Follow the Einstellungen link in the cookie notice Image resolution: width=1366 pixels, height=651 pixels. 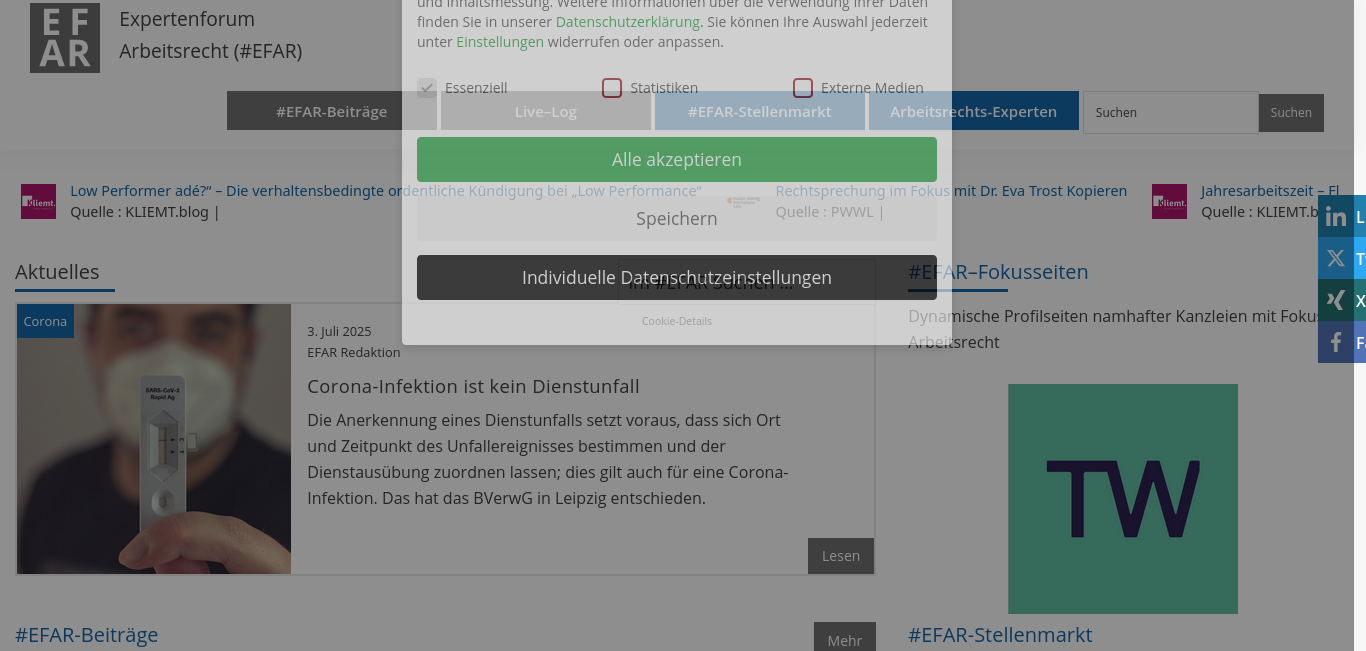pyautogui.click(x=500, y=42)
